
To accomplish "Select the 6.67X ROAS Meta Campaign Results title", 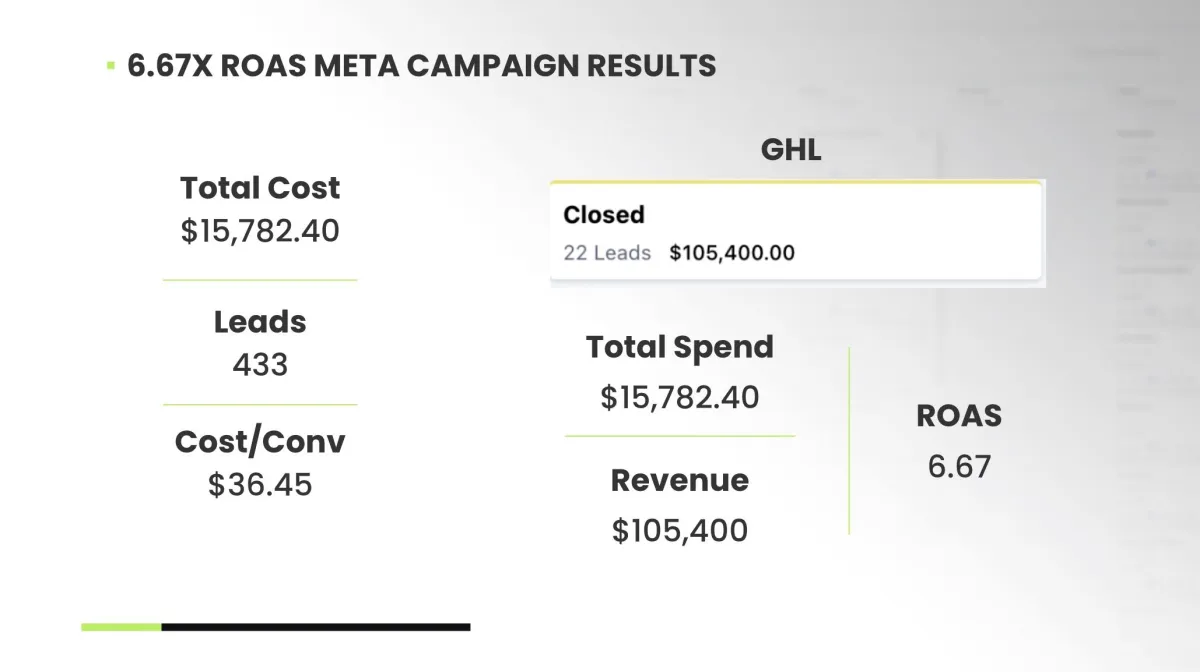I will point(422,66).
